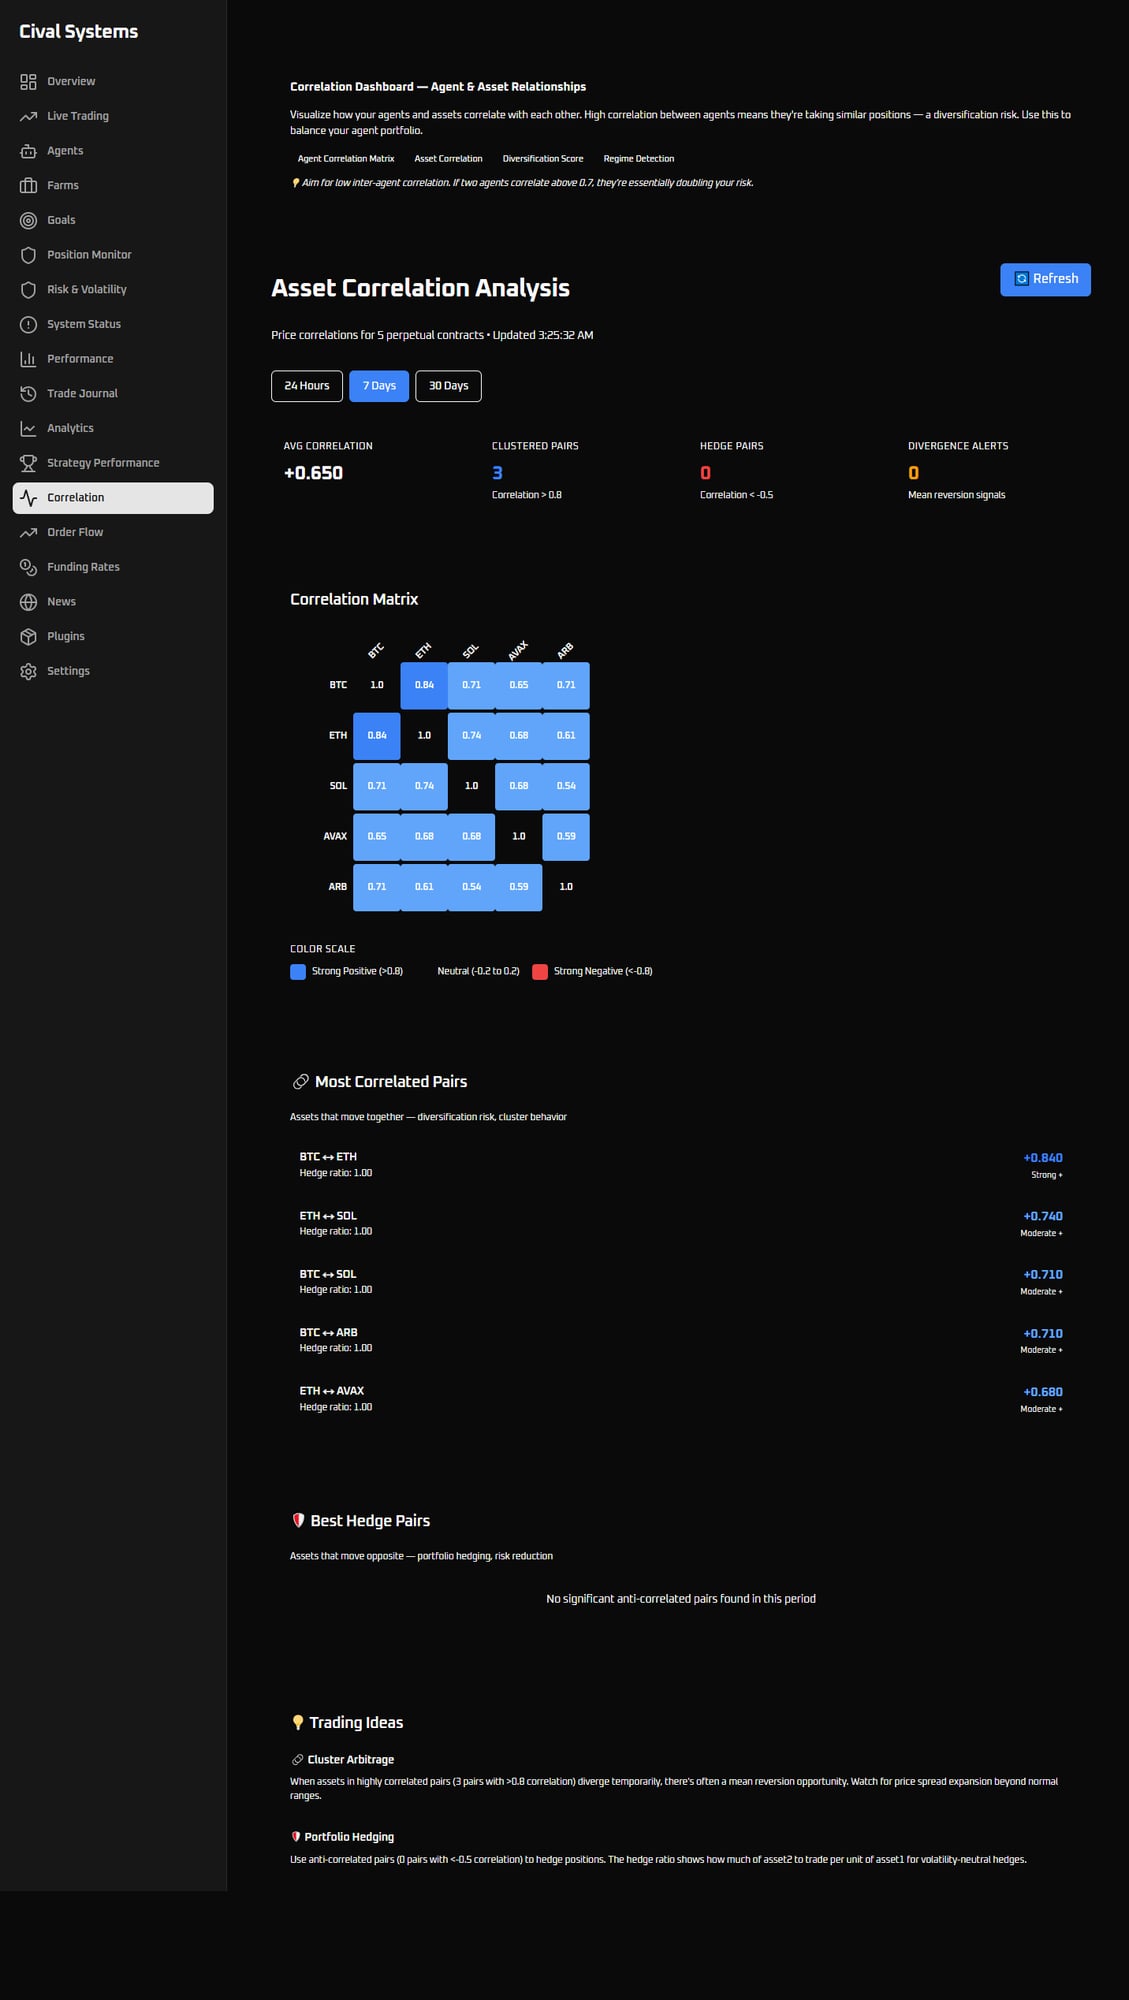Click the Strategy Performance trophy icon
Image resolution: width=1129 pixels, height=2000 pixels.
coord(28,463)
